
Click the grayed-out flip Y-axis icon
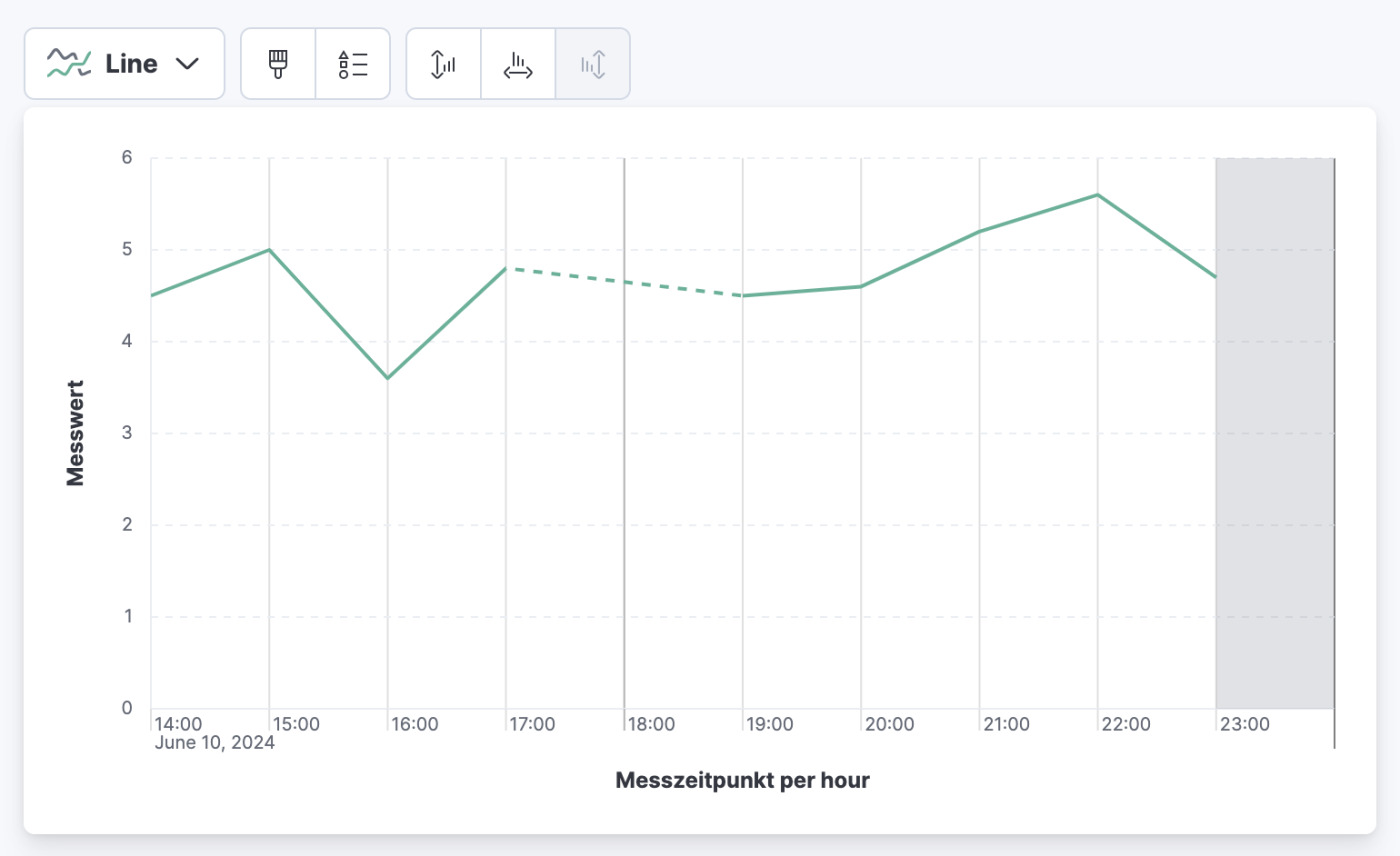pos(592,63)
